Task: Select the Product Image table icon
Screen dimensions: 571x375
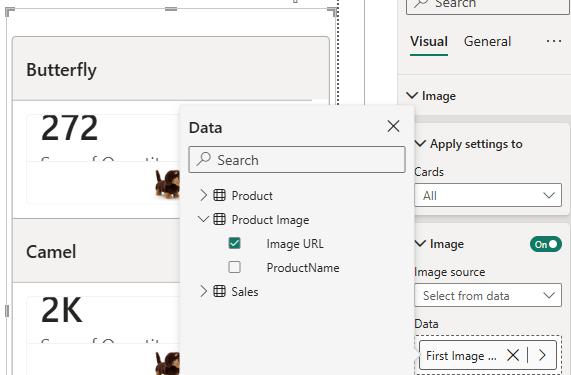Action: 219,219
